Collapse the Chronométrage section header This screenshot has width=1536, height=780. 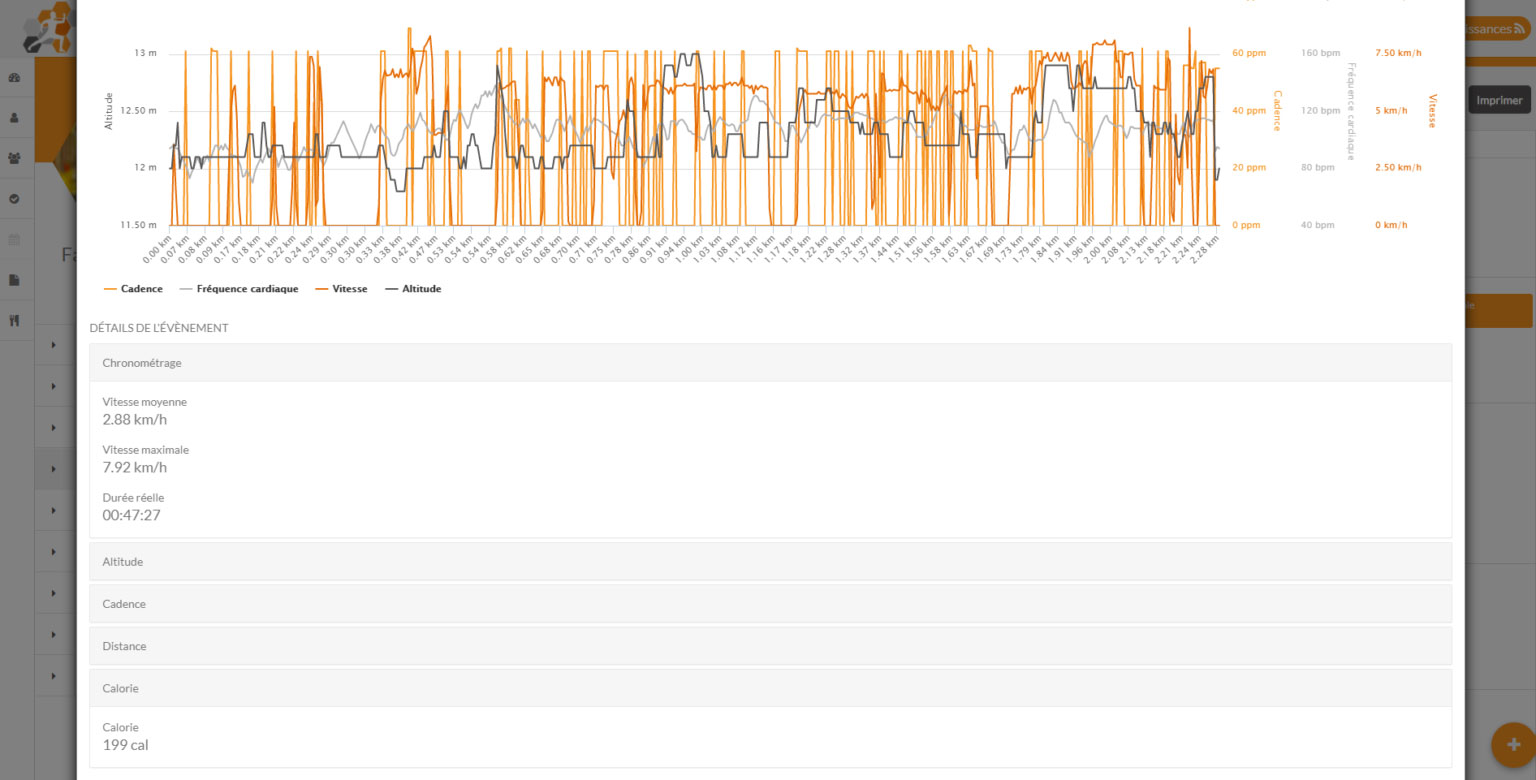click(x=770, y=363)
